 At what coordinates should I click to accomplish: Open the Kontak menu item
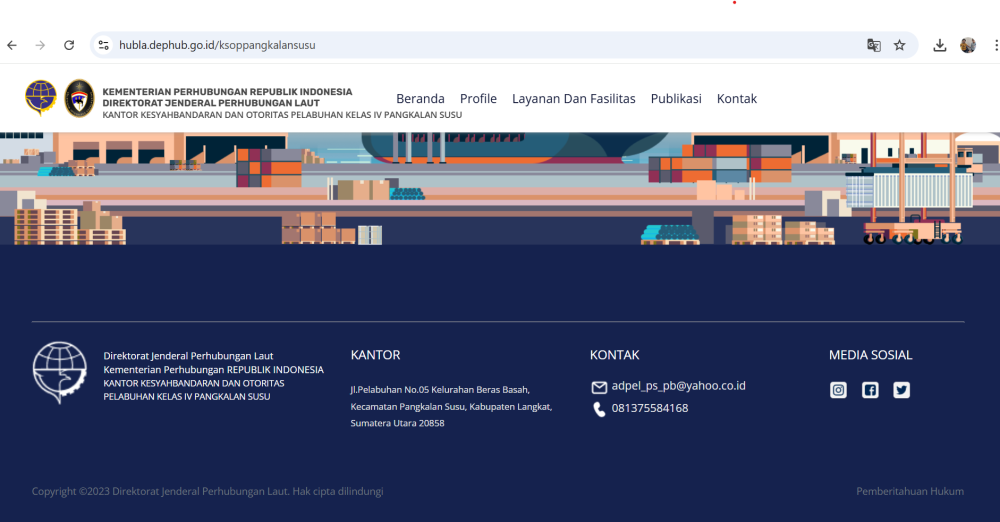coord(737,99)
